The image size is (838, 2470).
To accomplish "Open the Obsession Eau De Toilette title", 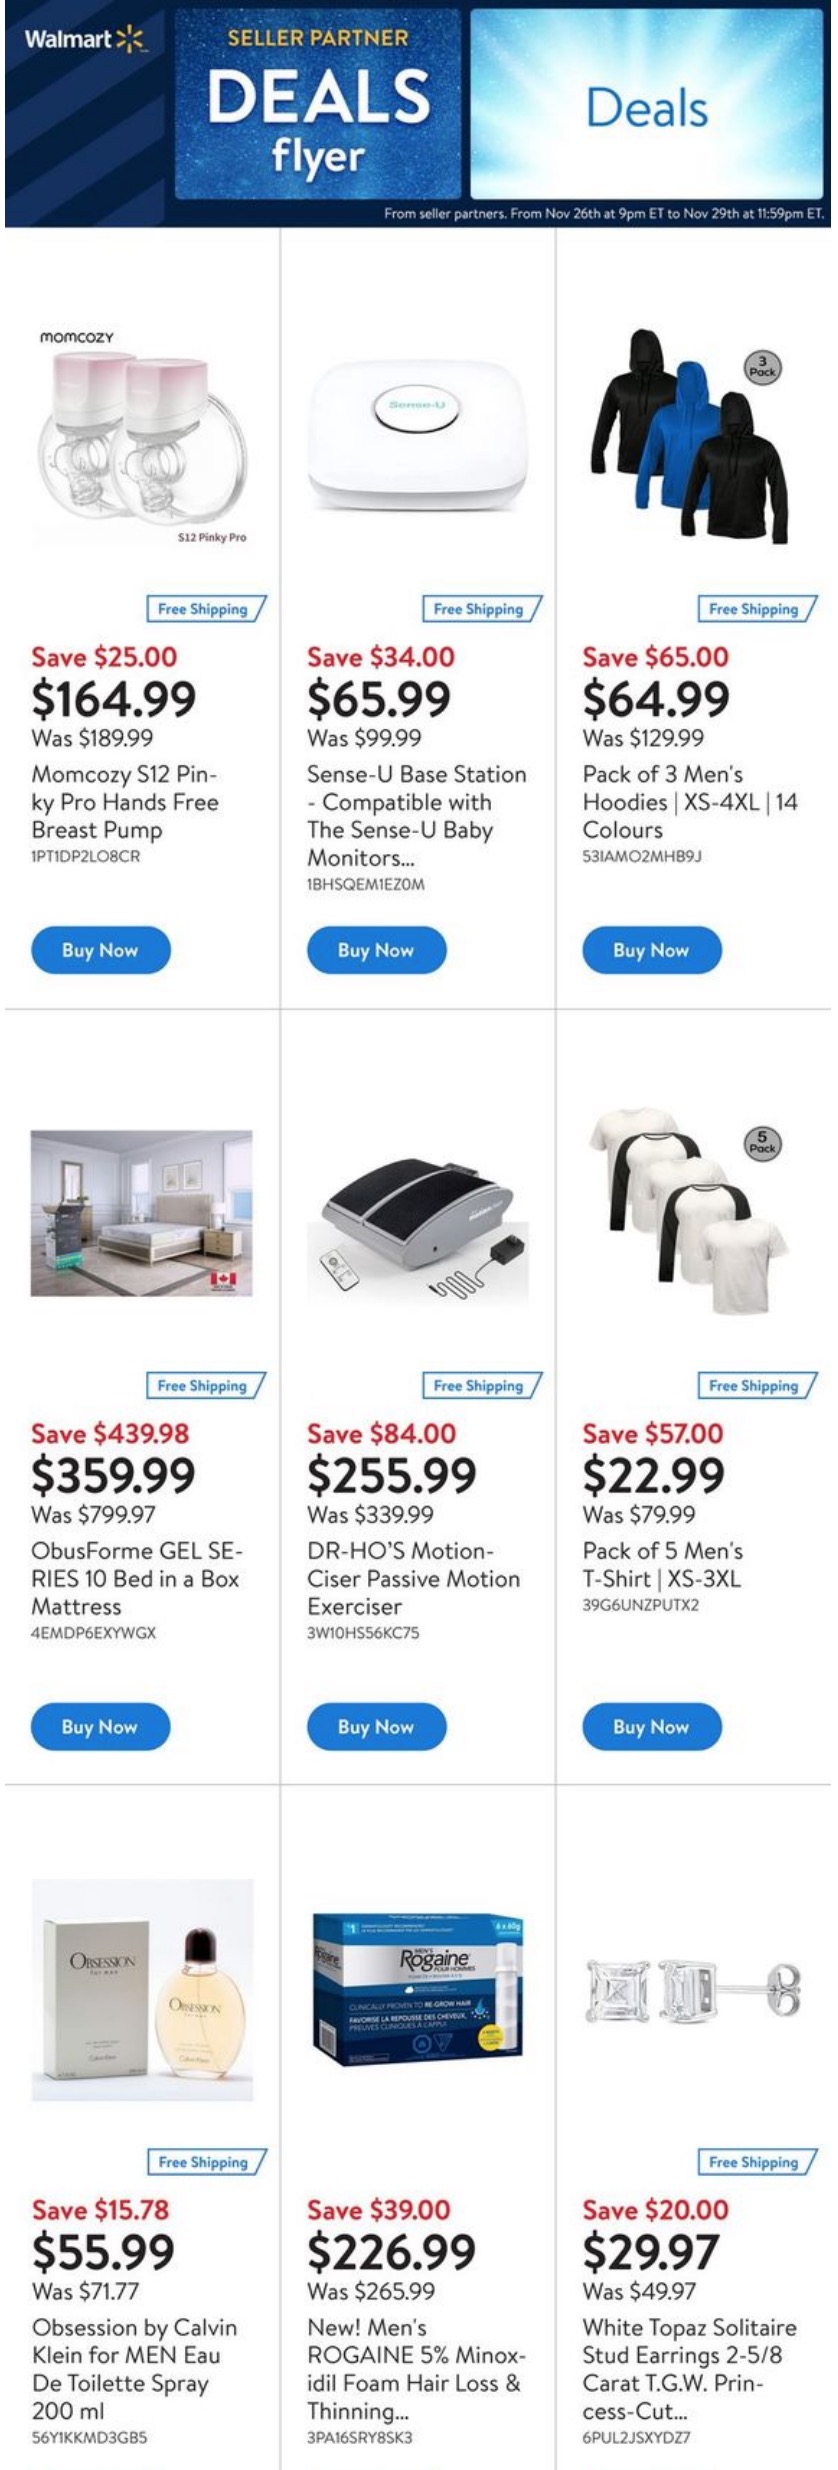I will (x=134, y=2368).
